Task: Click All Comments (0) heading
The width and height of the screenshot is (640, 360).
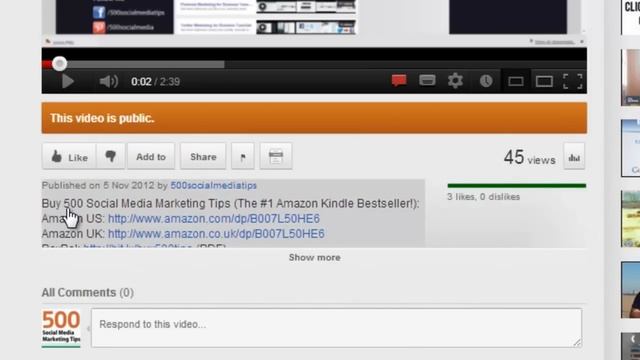Action: 88,293
